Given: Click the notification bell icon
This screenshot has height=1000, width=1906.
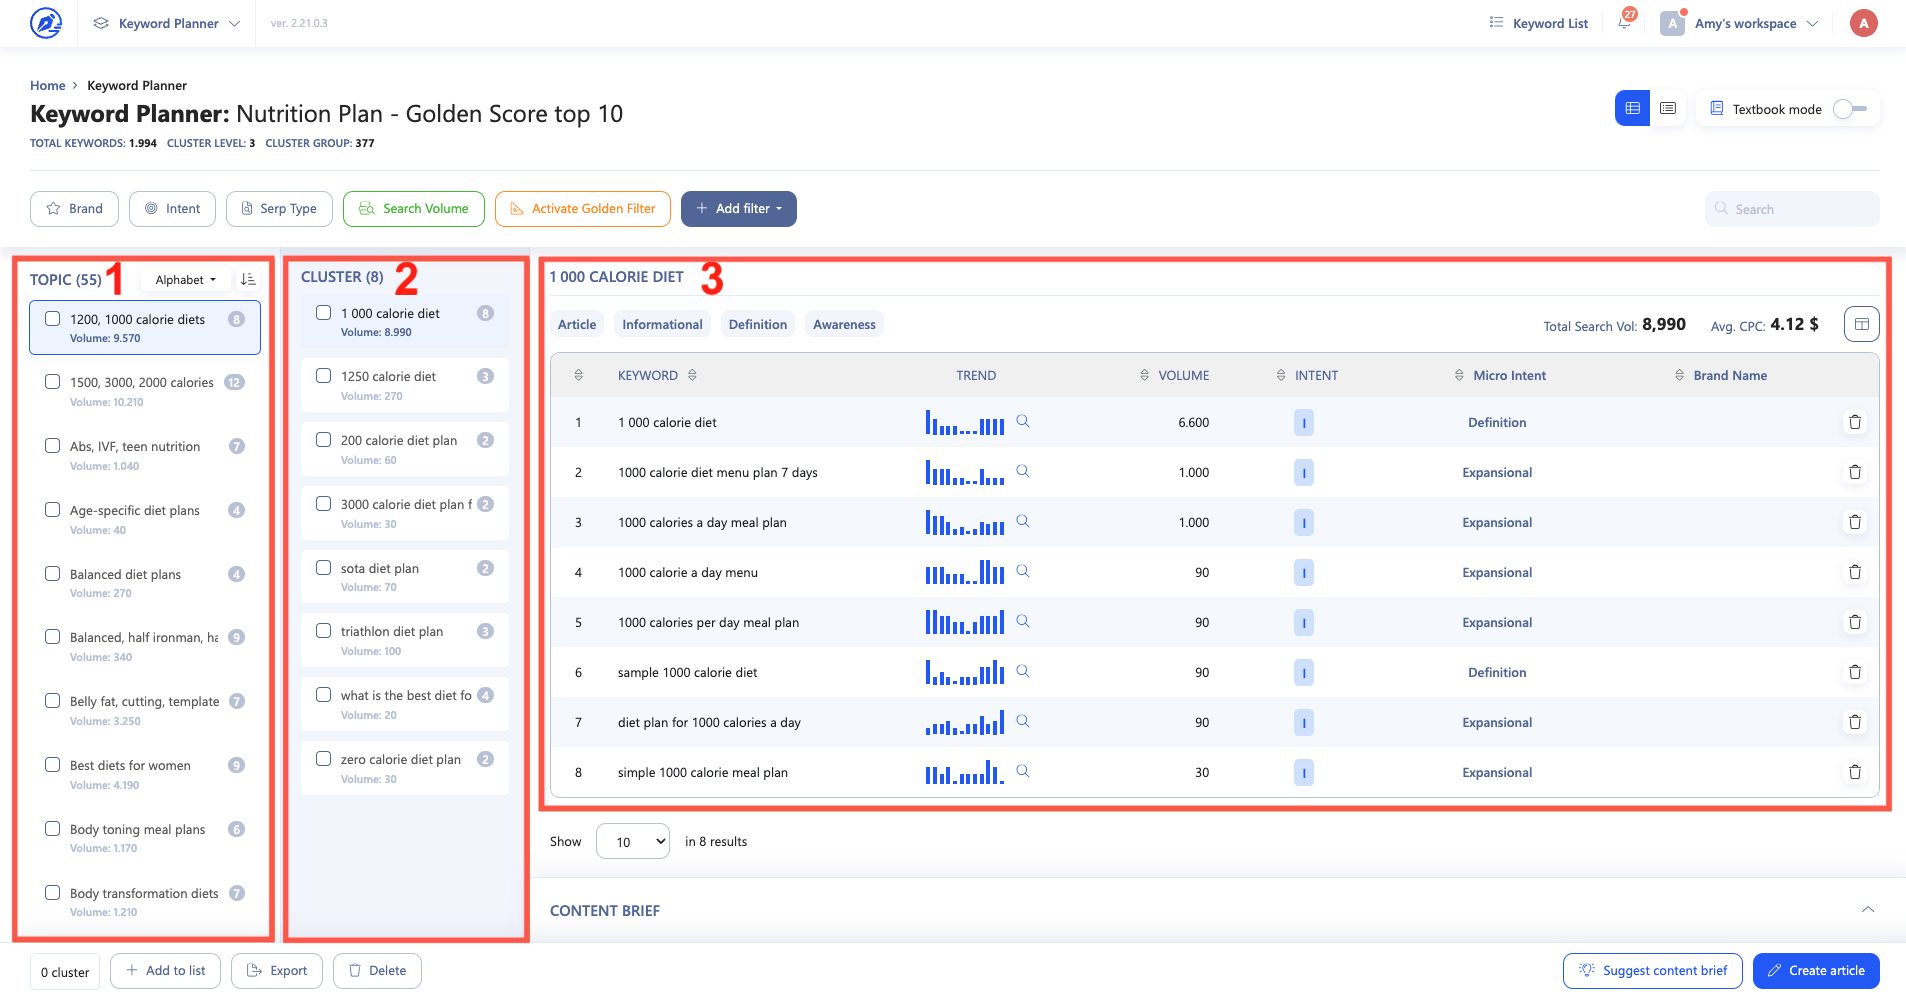Looking at the screenshot, I should click(1624, 23).
